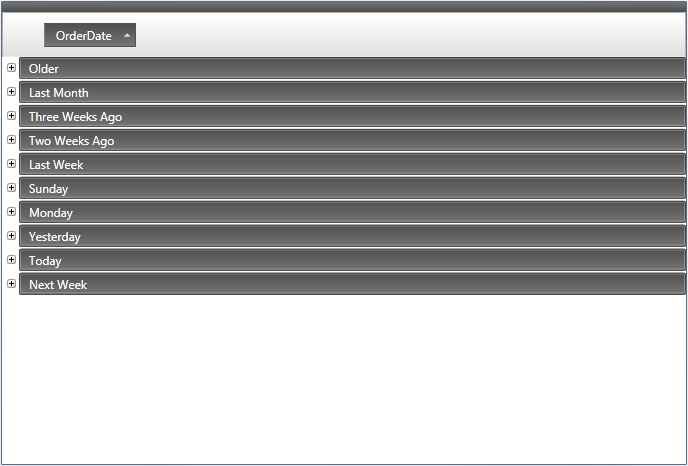The height and width of the screenshot is (466, 688).
Task: Select the Next Week group header row
Action: (352, 284)
